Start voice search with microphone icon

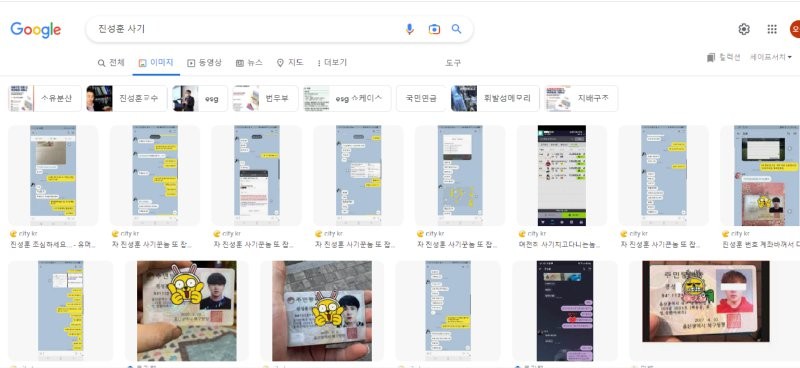coord(410,29)
